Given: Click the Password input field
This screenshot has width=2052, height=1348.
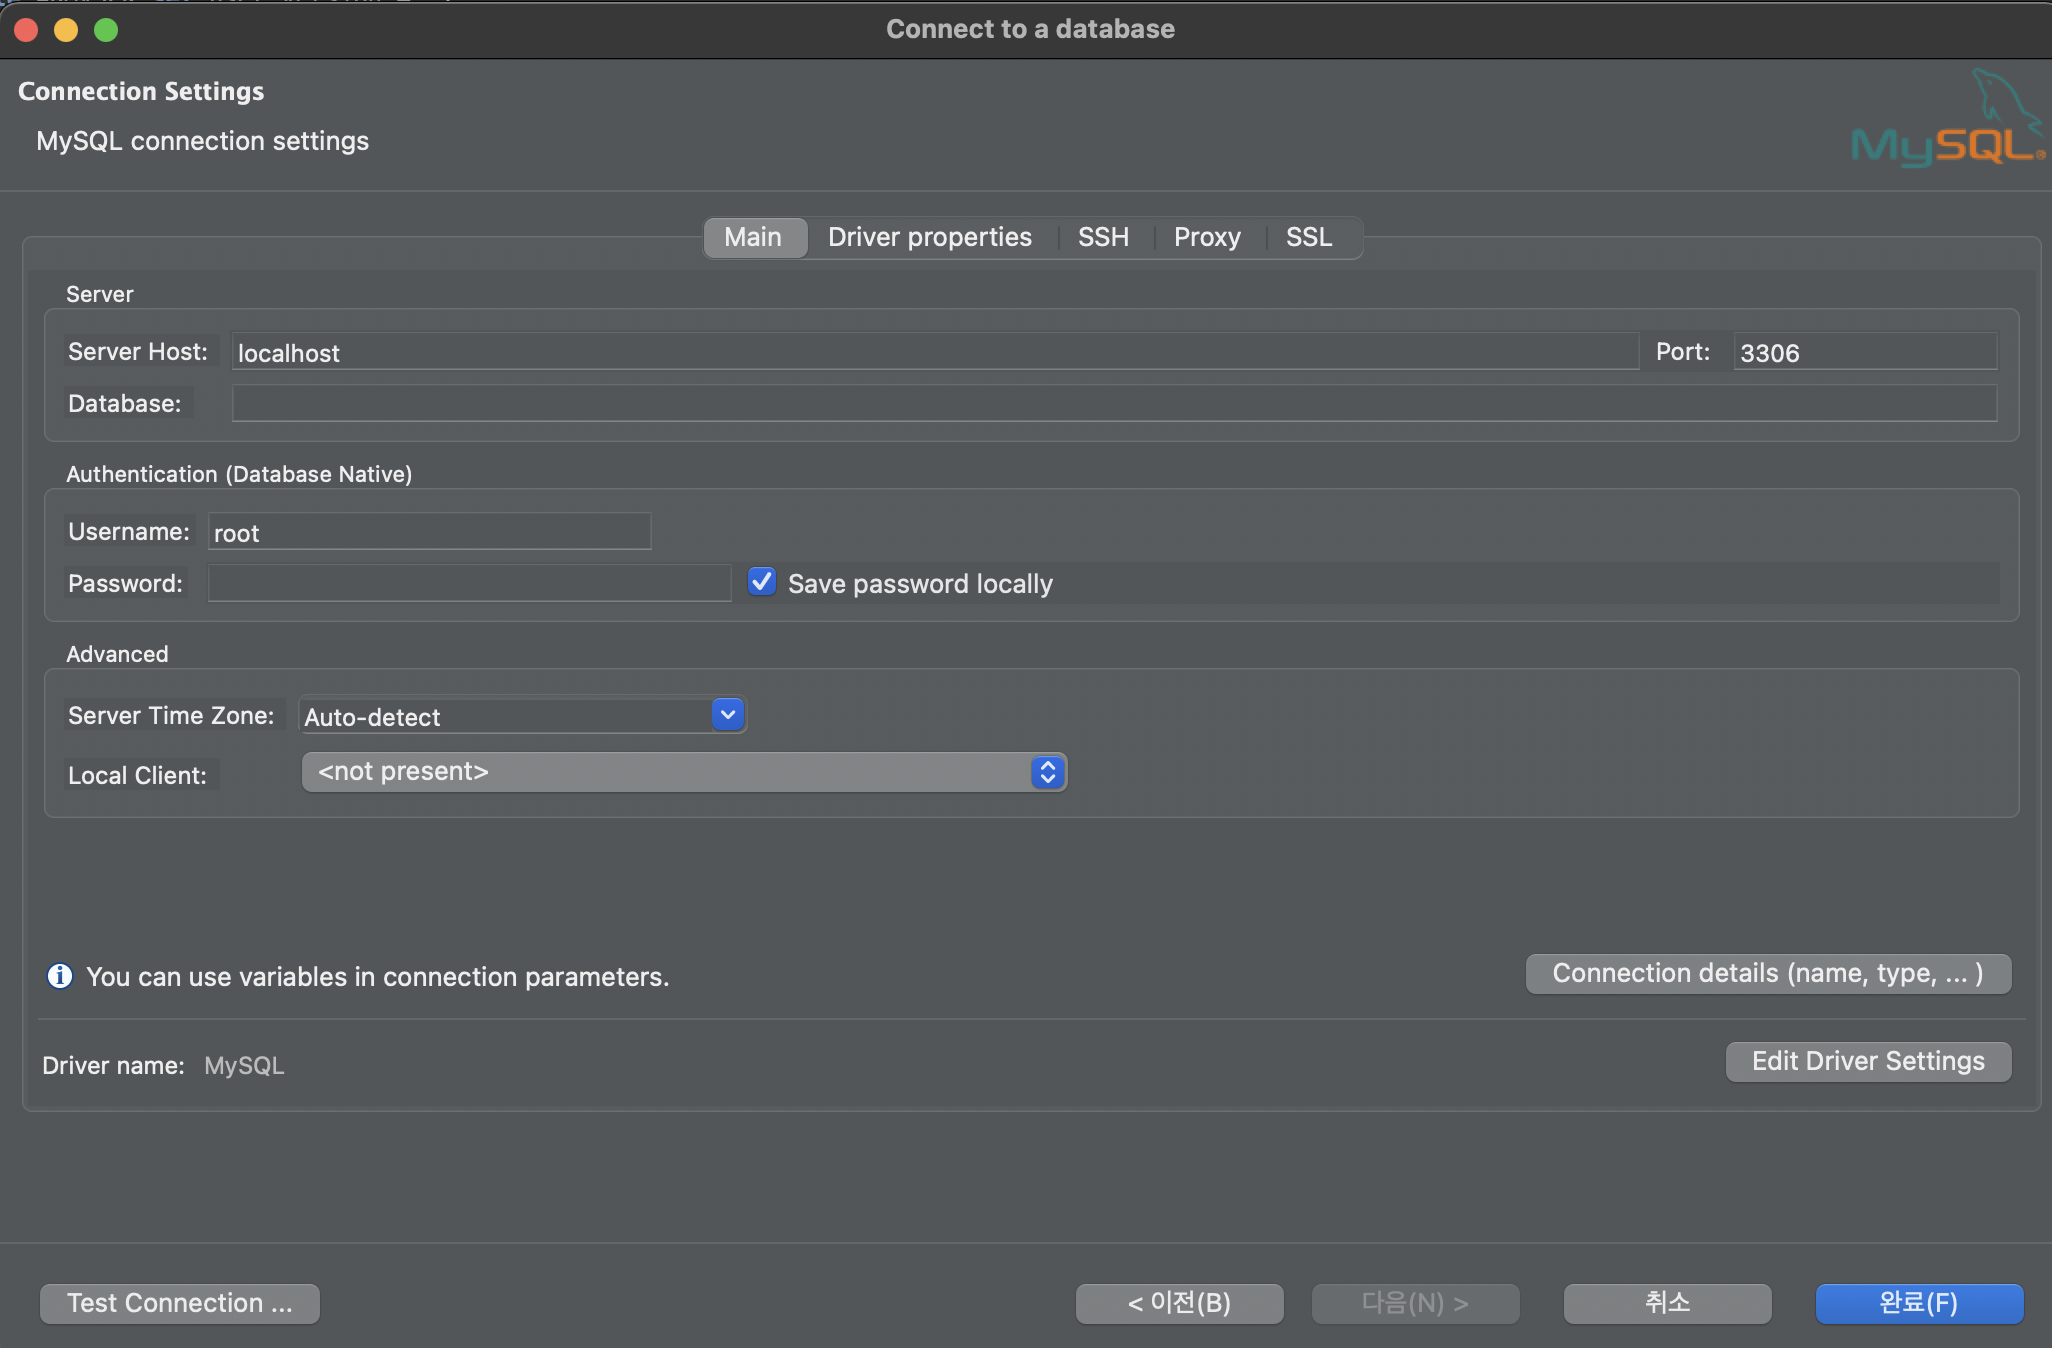Looking at the screenshot, I should click(x=469, y=583).
